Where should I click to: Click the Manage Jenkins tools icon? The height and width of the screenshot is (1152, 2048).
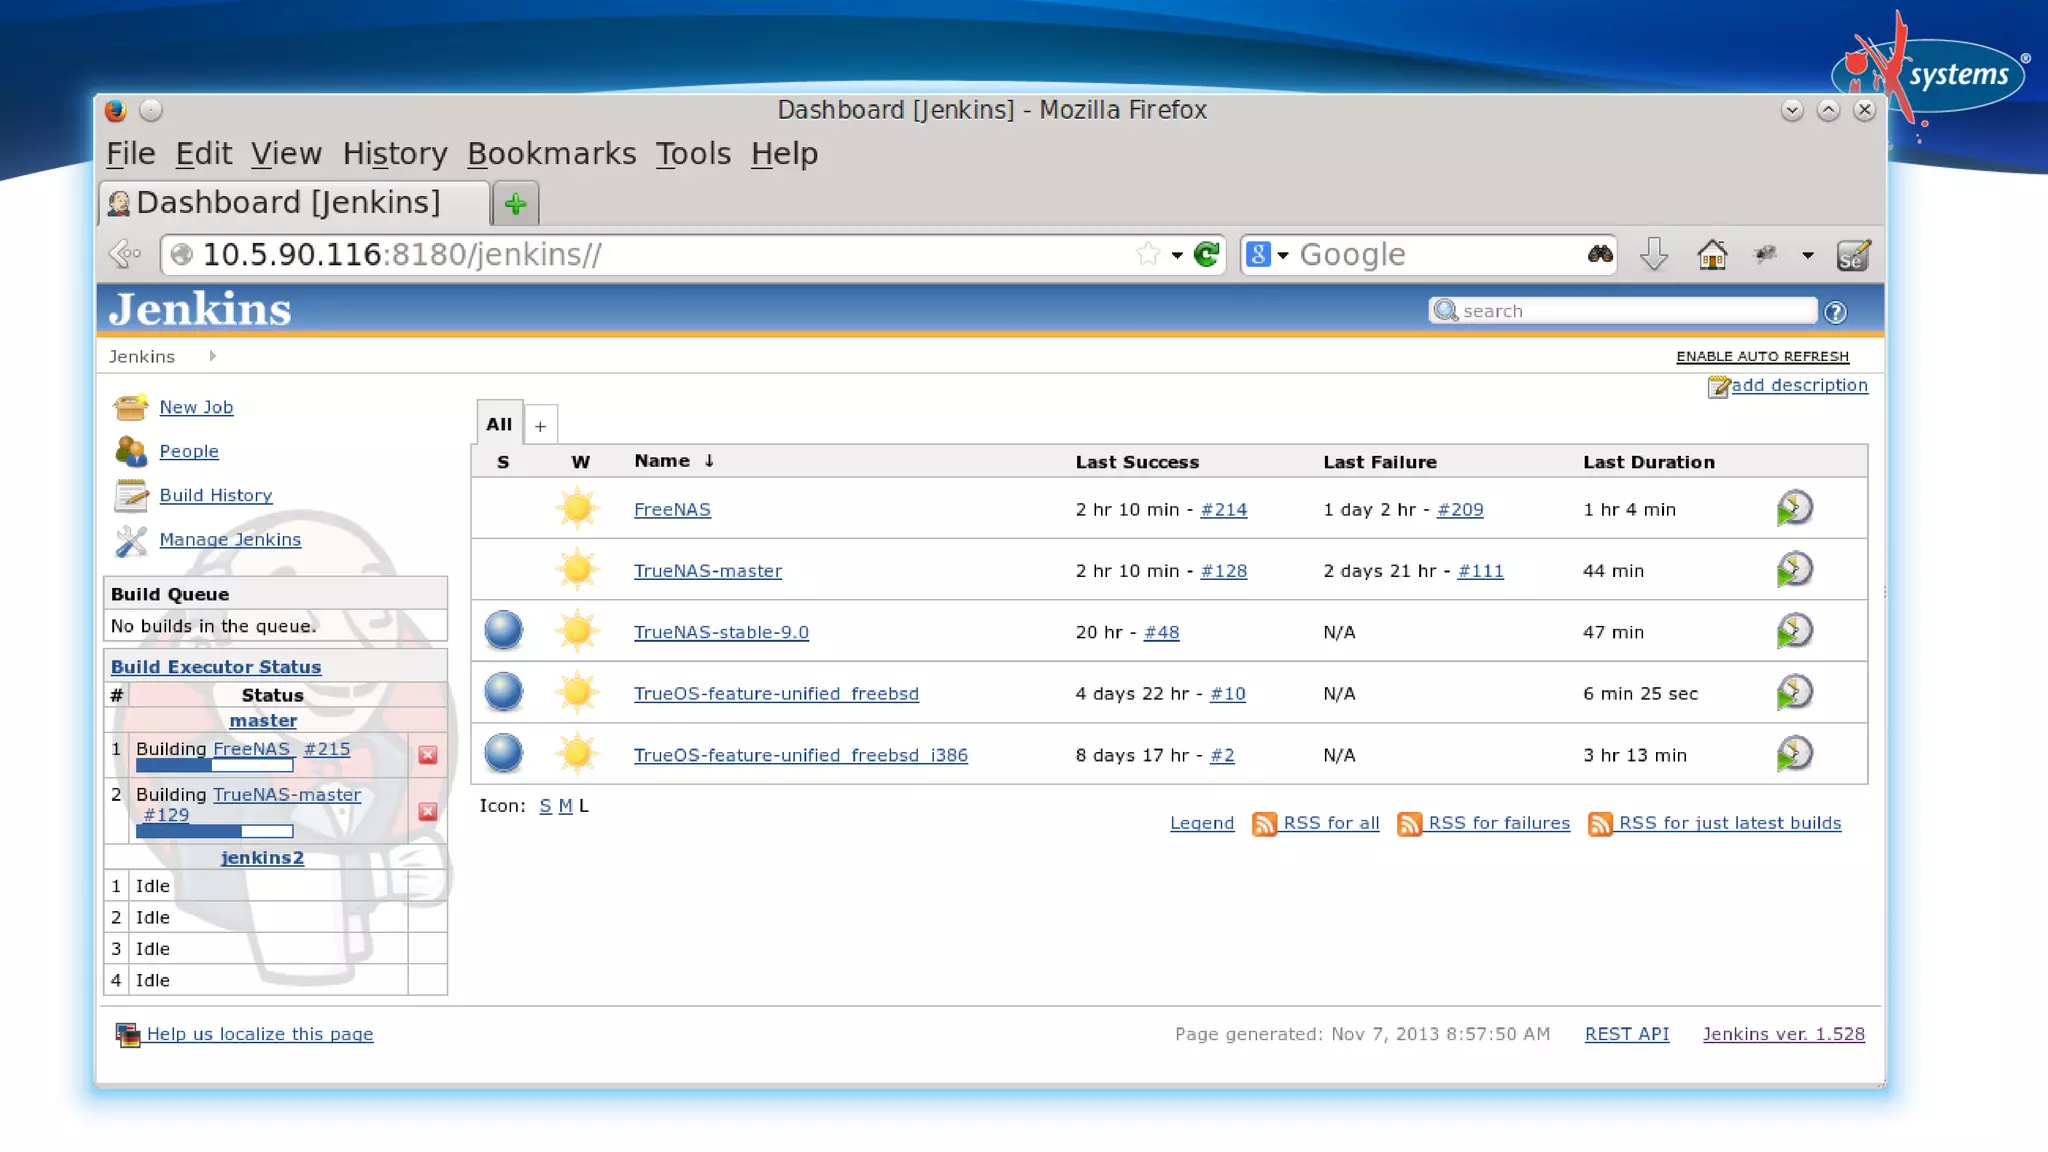point(130,540)
